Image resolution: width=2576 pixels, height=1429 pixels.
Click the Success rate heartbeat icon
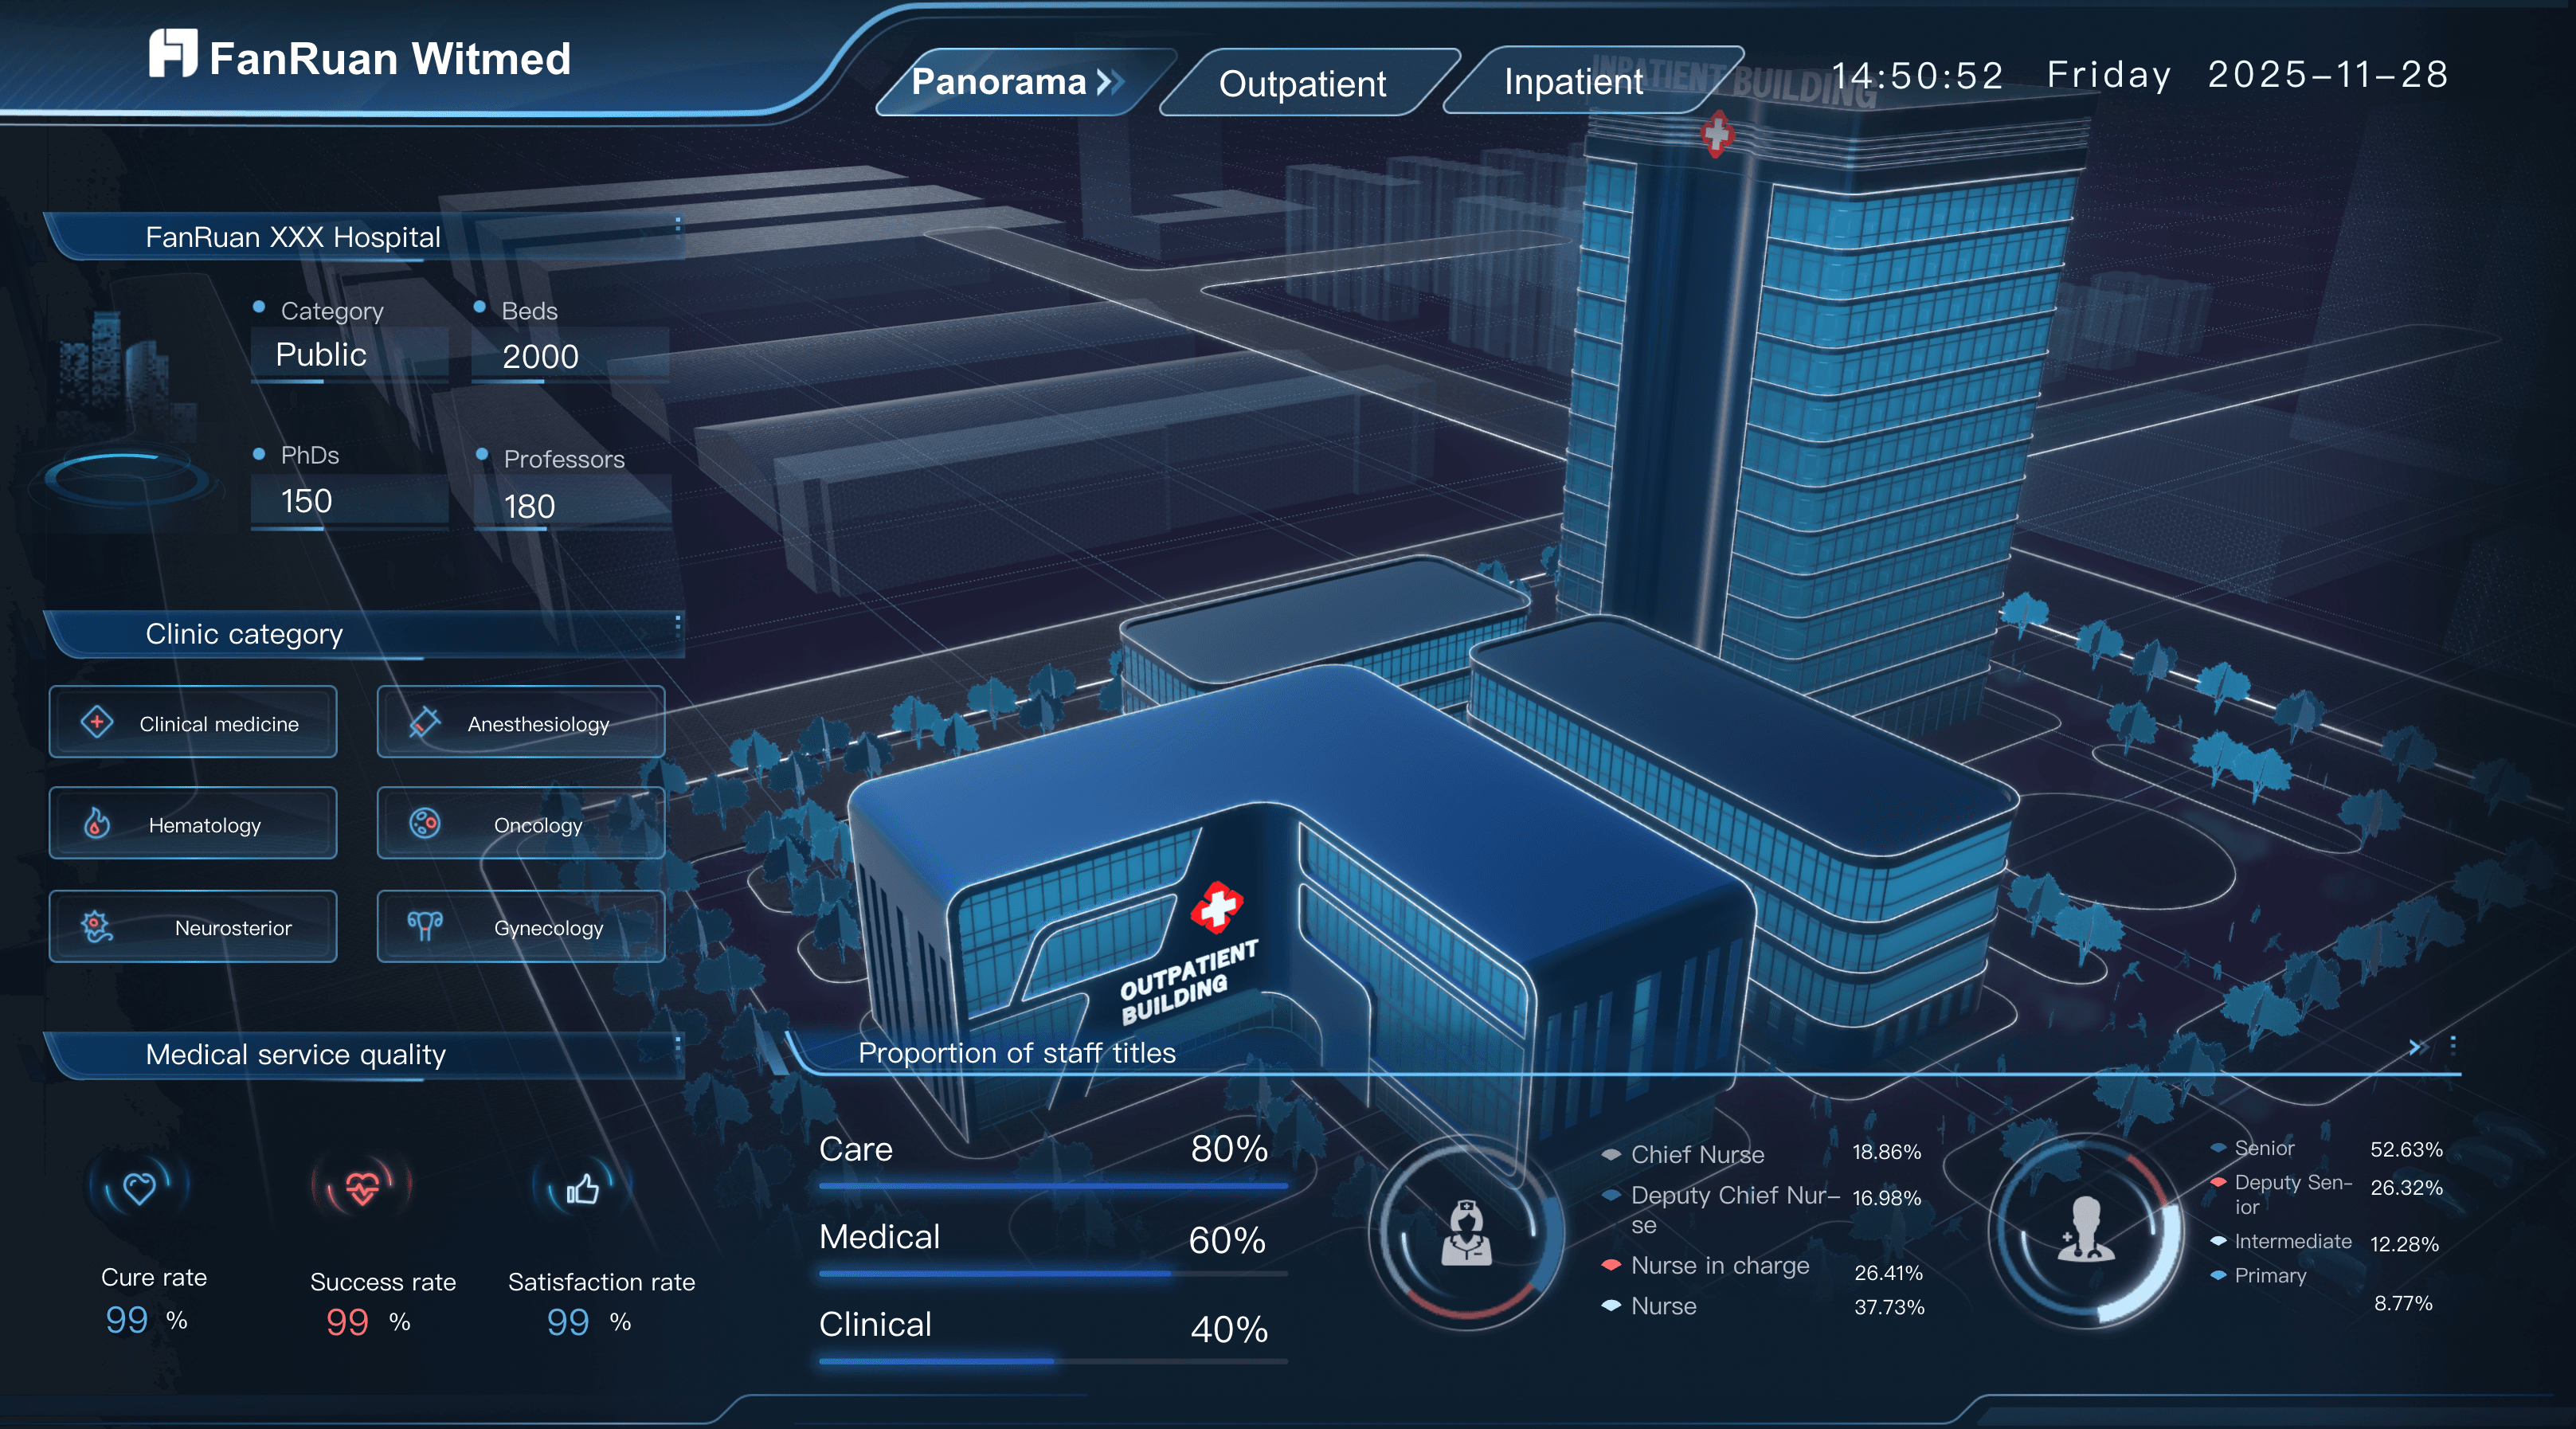coord(362,1188)
